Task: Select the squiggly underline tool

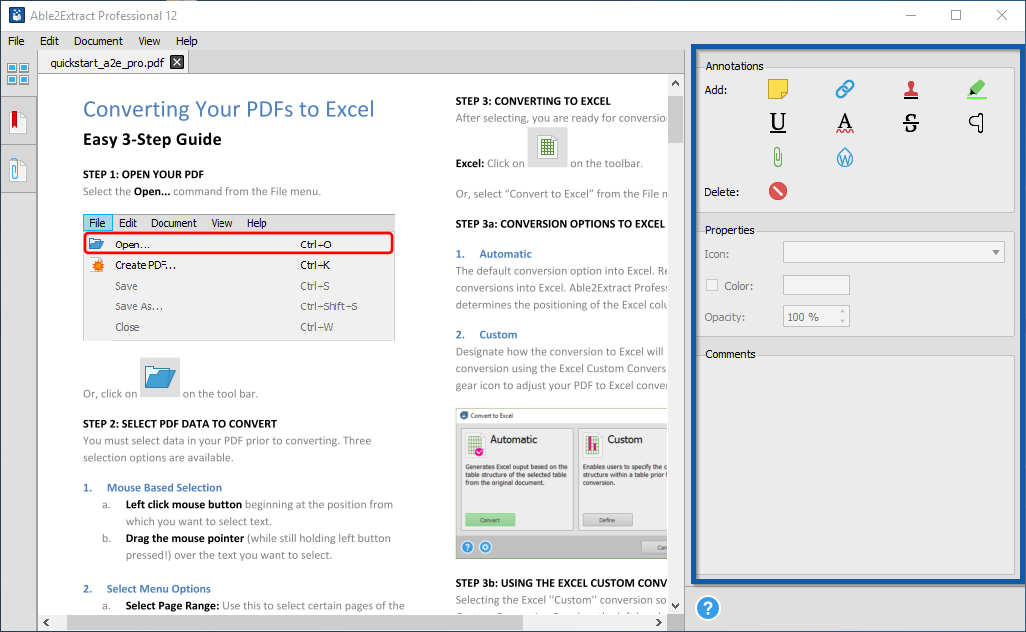Action: [845, 122]
